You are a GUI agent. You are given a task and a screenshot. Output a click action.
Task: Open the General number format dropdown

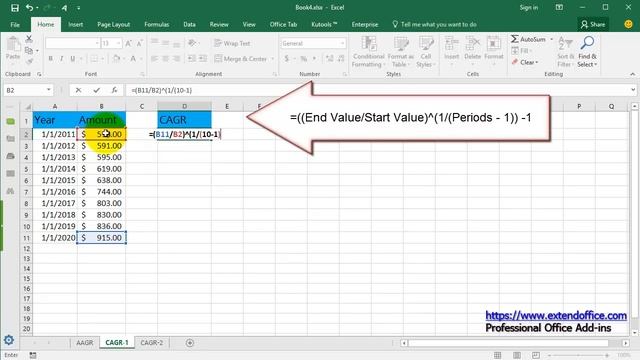click(342, 43)
